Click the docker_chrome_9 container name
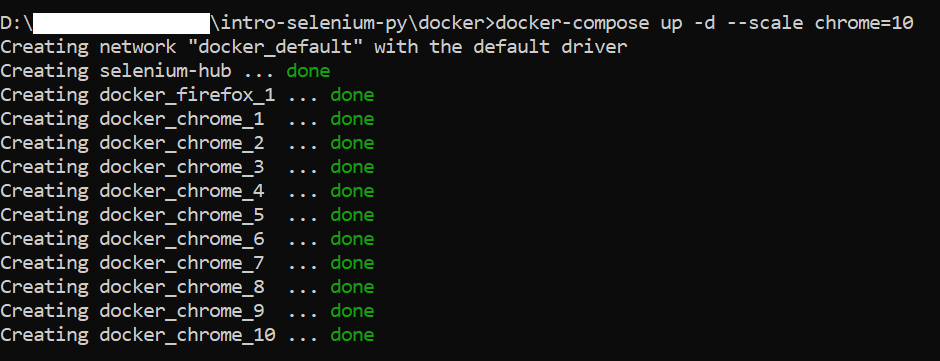940x361 pixels. tap(182, 311)
